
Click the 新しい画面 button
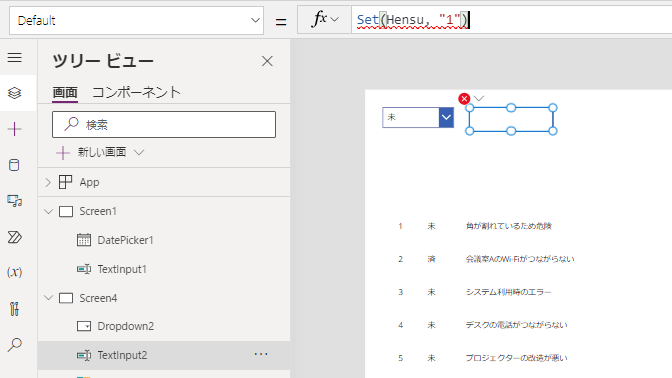[101, 153]
